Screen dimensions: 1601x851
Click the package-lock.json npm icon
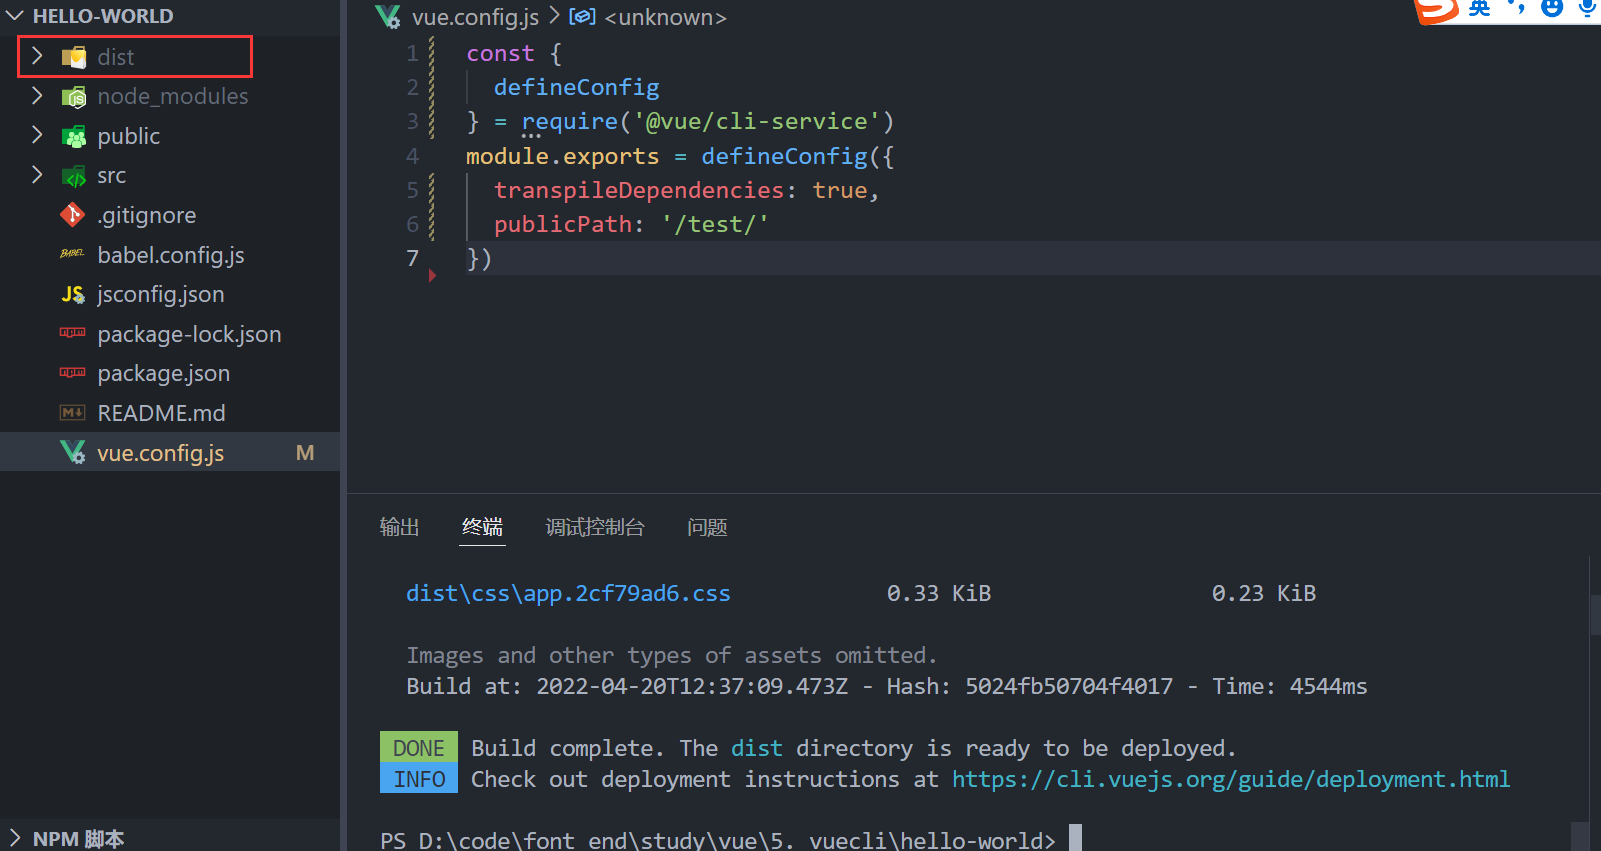(72, 332)
